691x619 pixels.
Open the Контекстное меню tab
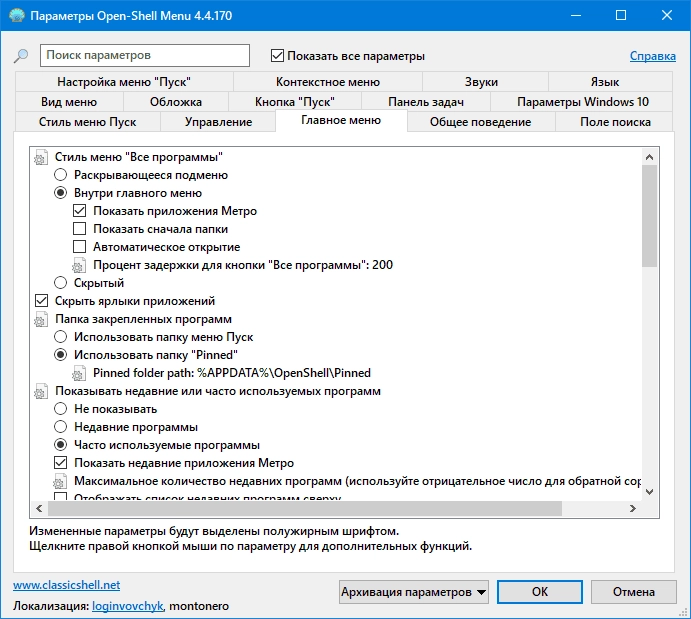click(x=327, y=82)
